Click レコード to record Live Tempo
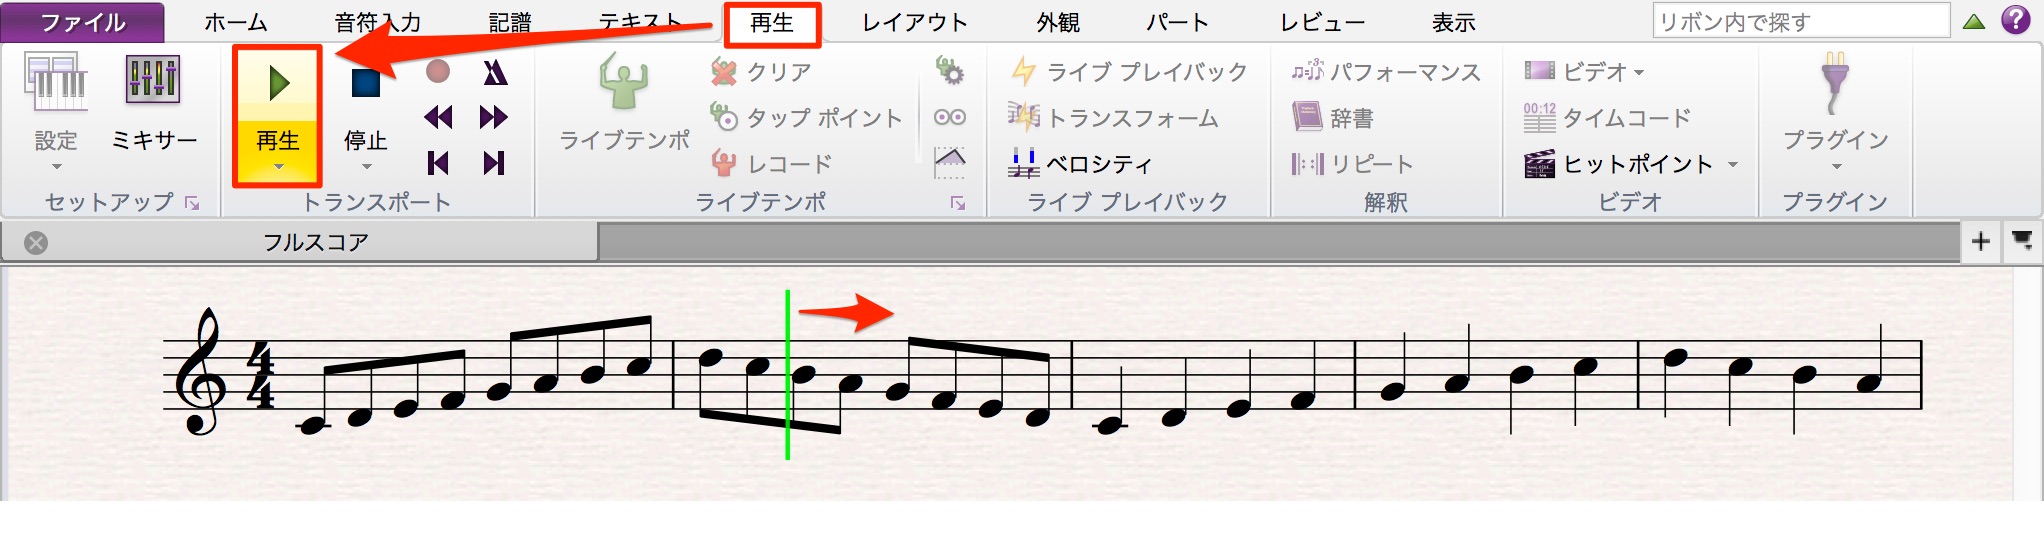Image resolution: width=2044 pixels, height=542 pixels. tap(771, 163)
